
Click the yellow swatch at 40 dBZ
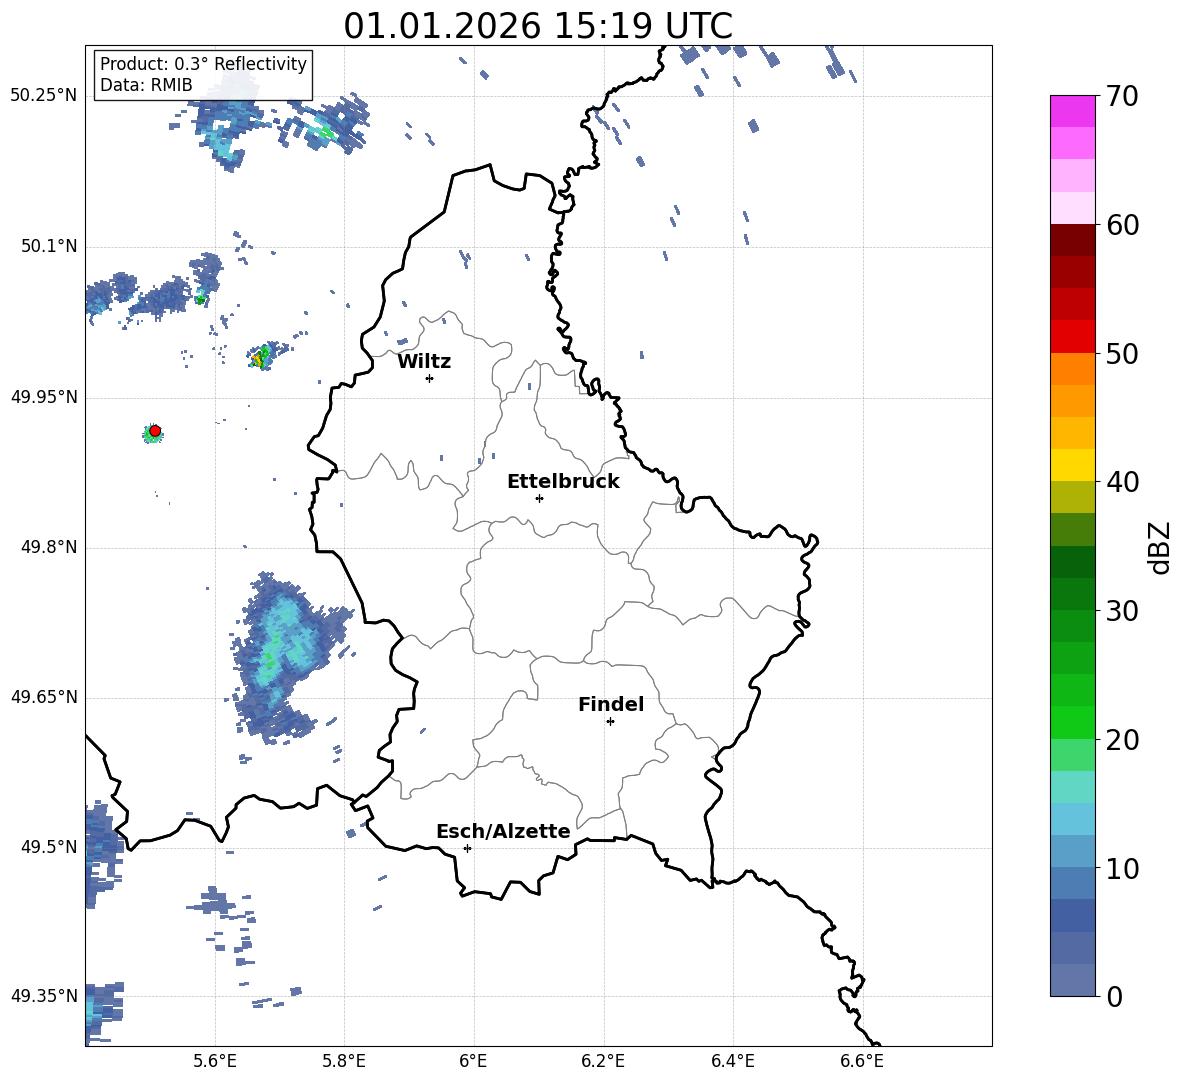click(x=1072, y=465)
